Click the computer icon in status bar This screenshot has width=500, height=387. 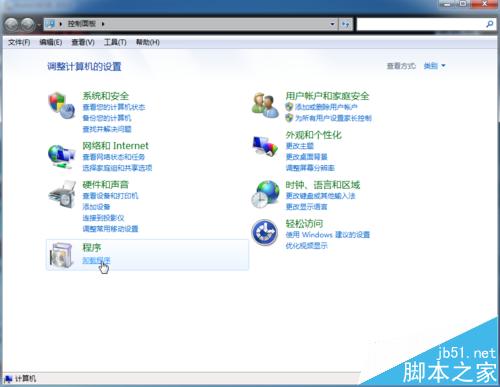coord(8,379)
